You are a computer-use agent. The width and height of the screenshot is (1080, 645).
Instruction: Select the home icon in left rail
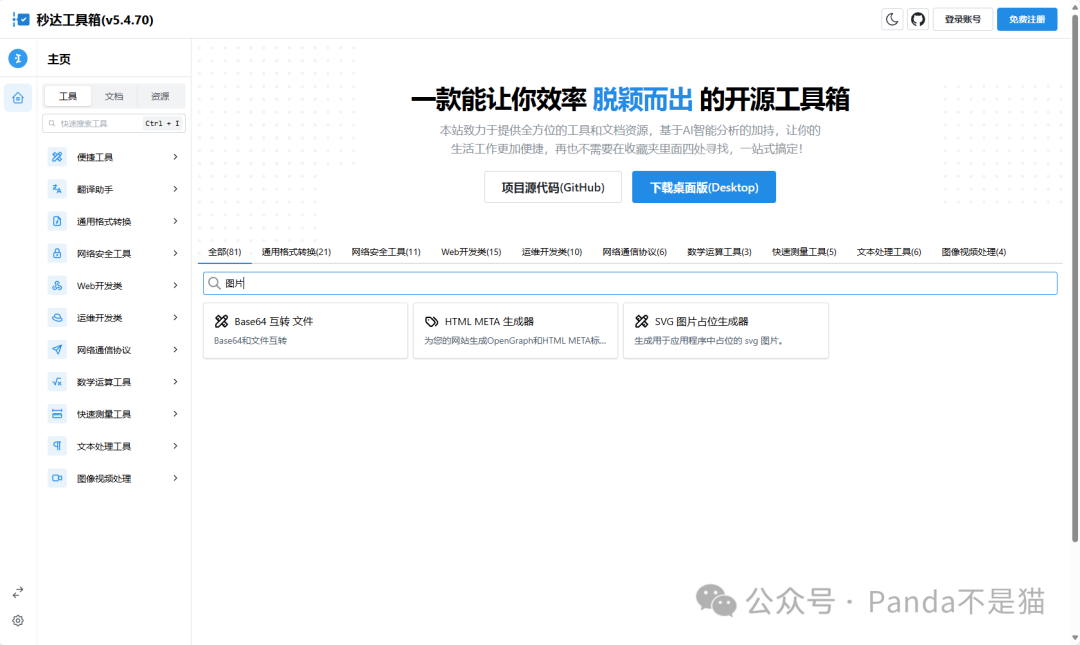[18, 98]
